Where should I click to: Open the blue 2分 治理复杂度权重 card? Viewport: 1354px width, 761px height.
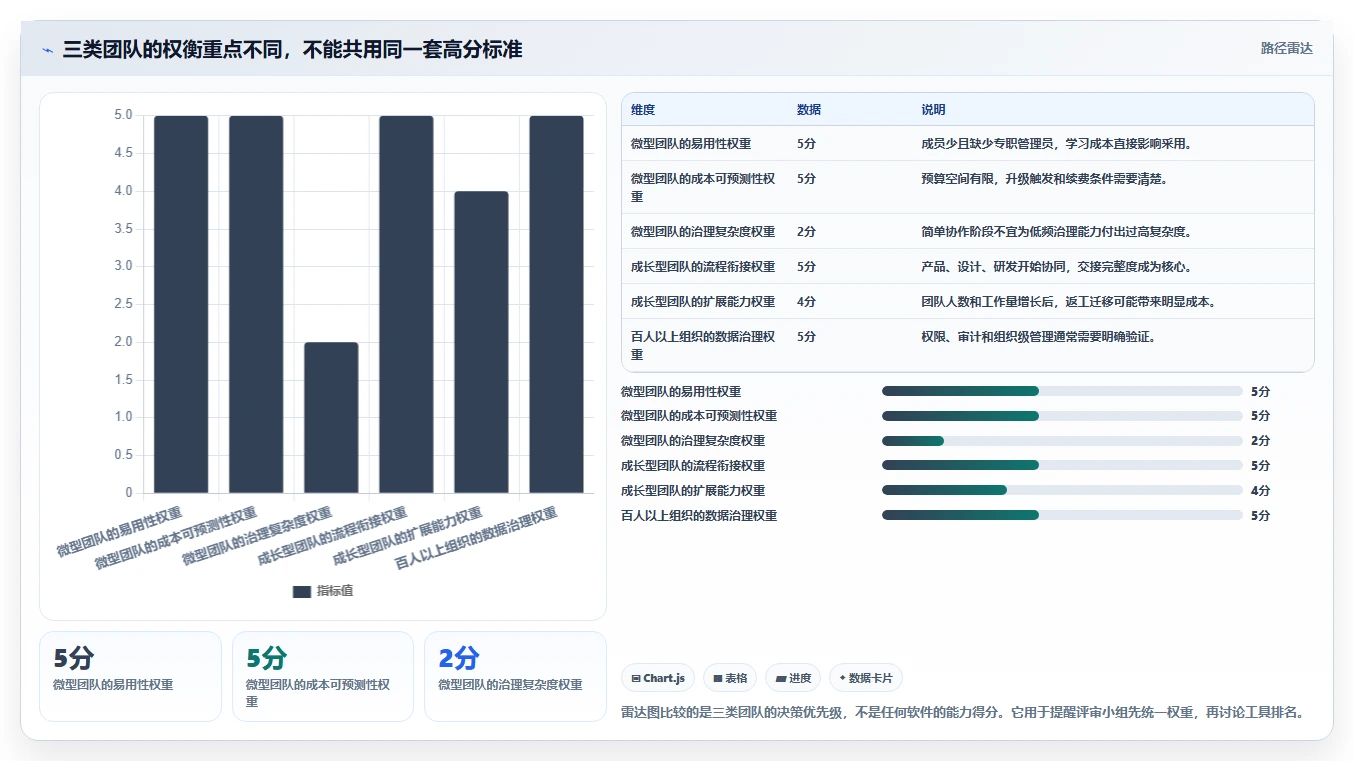515,676
